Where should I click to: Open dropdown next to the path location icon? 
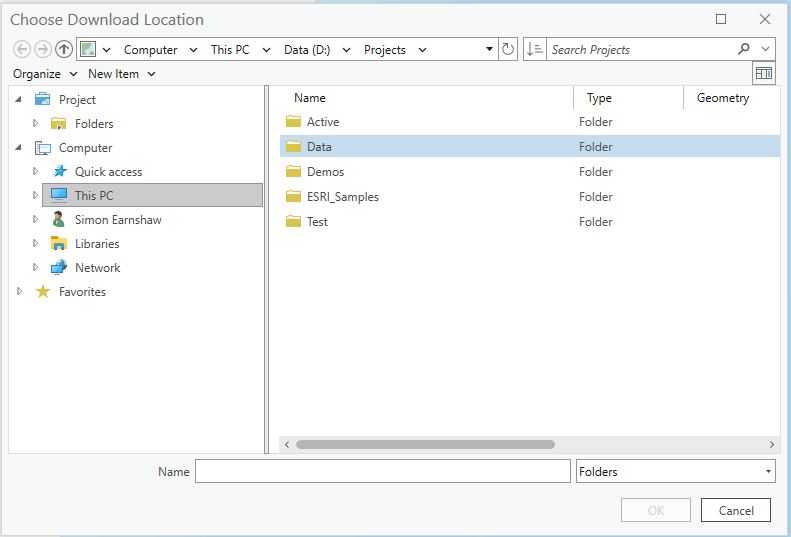(x=106, y=50)
